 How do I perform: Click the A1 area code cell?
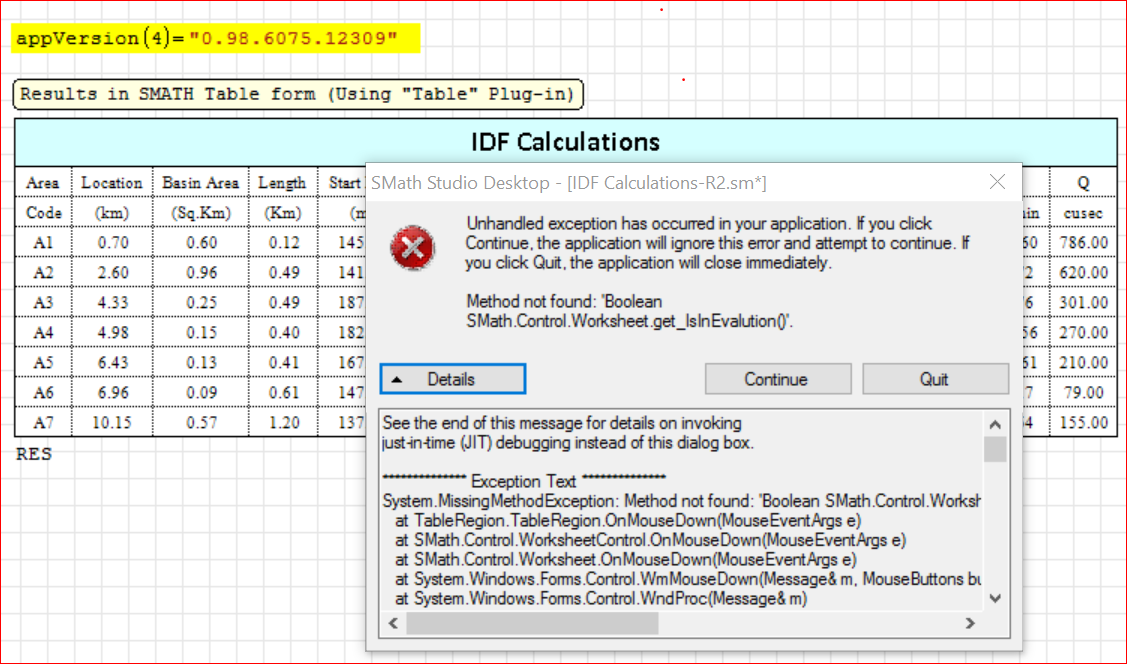43,243
